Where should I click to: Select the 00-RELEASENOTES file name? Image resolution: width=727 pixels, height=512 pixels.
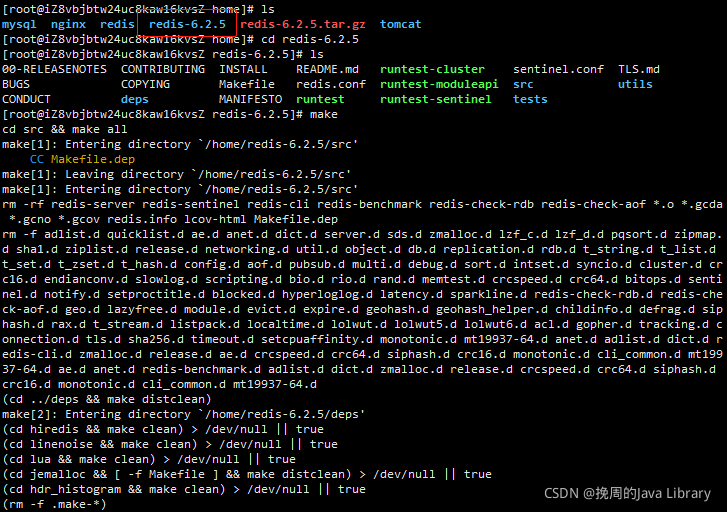pyautogui.click(x=54, y=69)
